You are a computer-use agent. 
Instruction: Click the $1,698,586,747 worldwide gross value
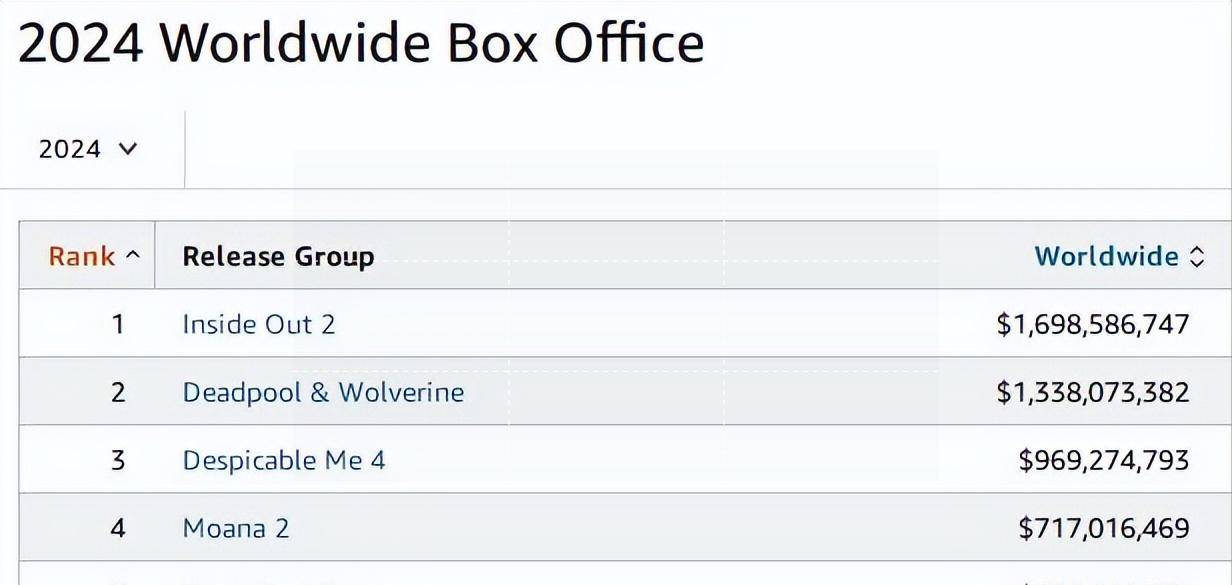point(1093,324)
